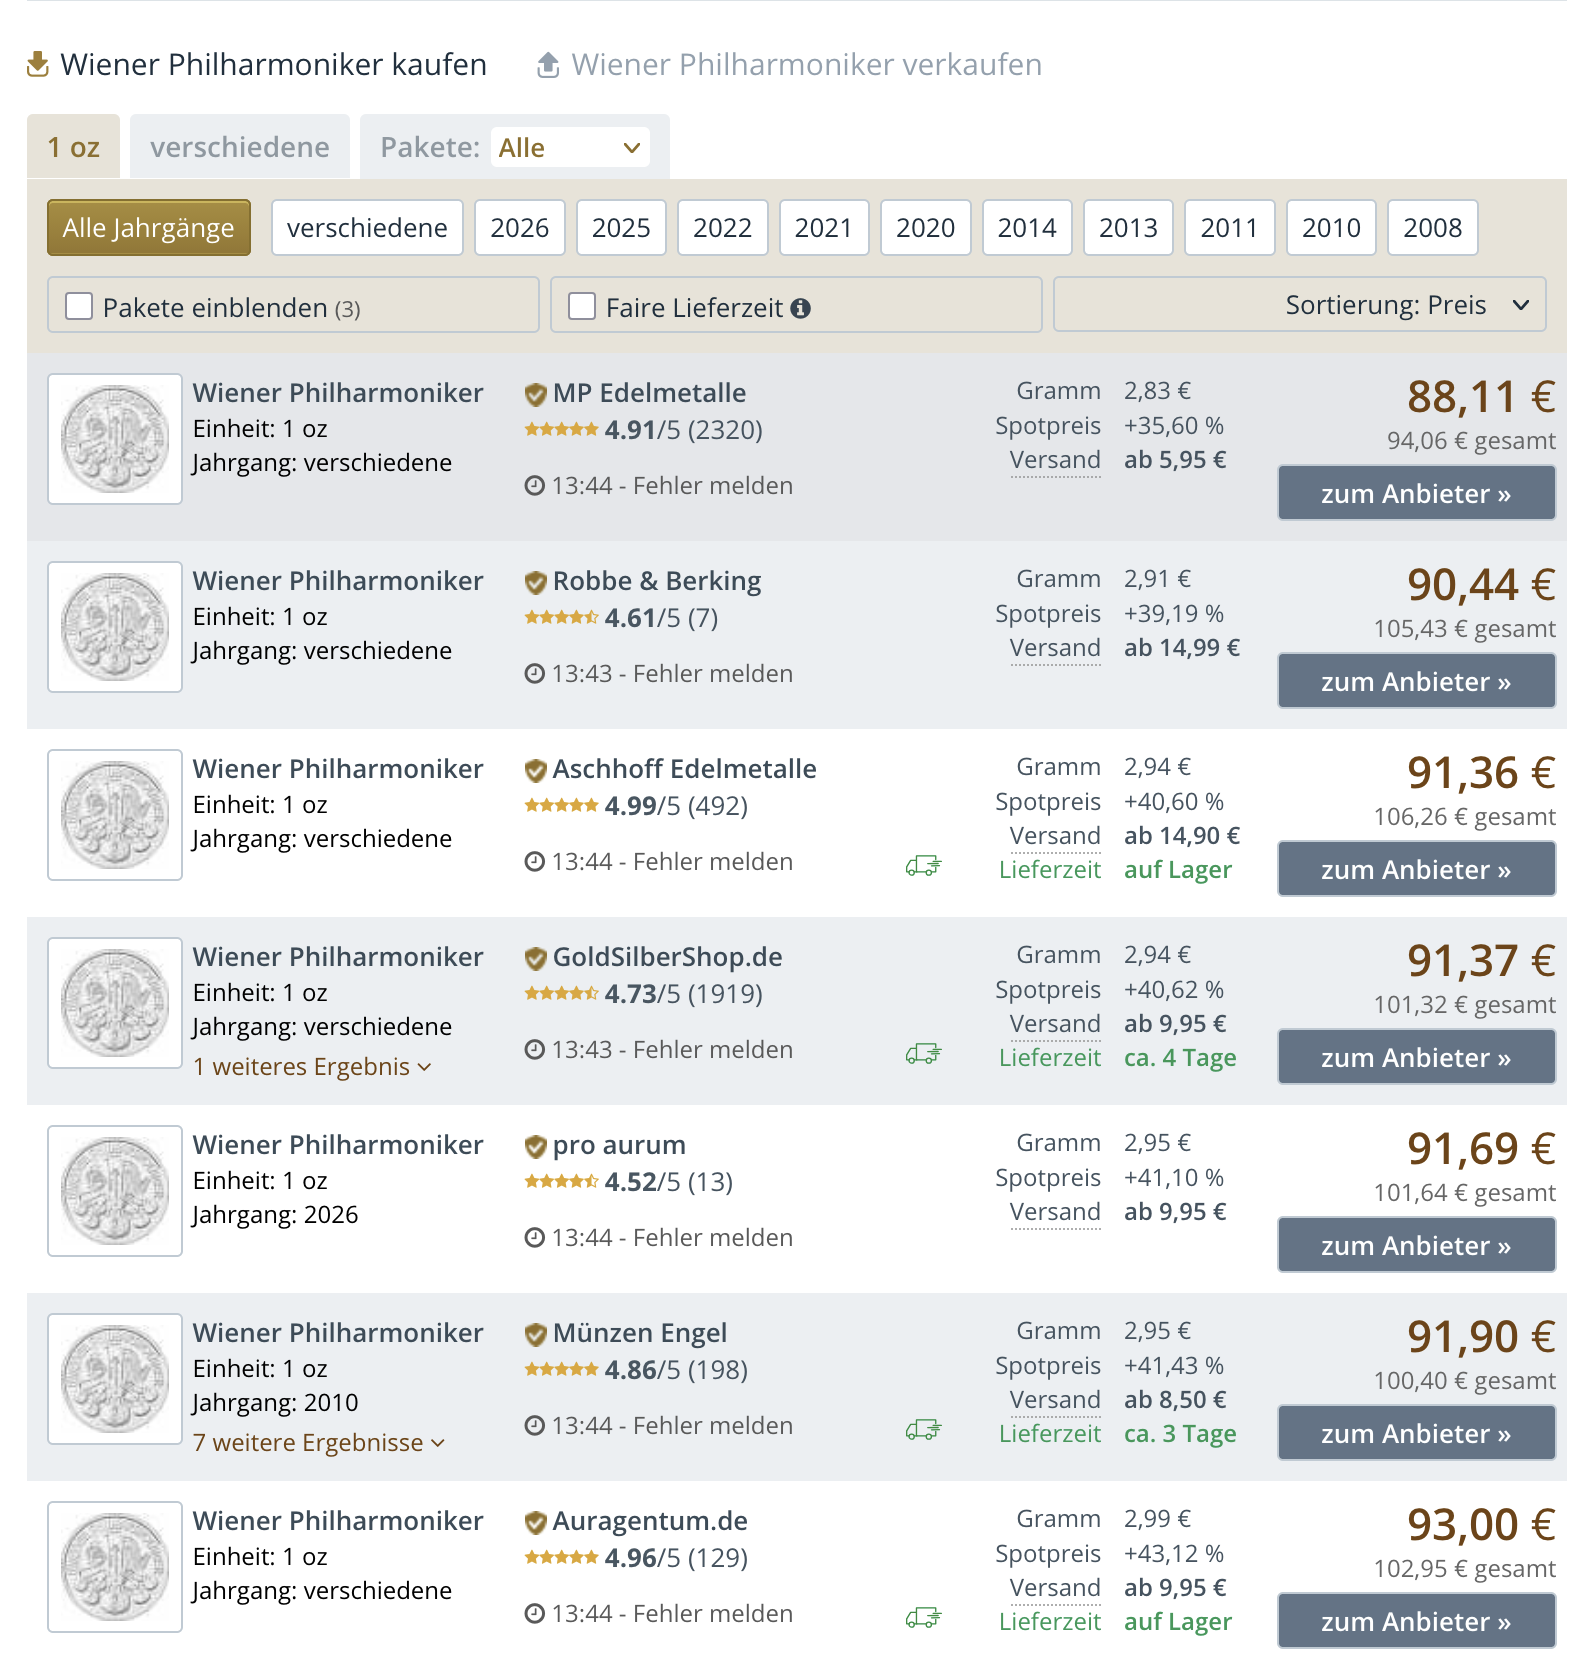Select the Wiener Philharmoniker kaufen tab
The height and width of the screenshot is (1666, 1592).
pyautogui.click(x=257, y=65)
